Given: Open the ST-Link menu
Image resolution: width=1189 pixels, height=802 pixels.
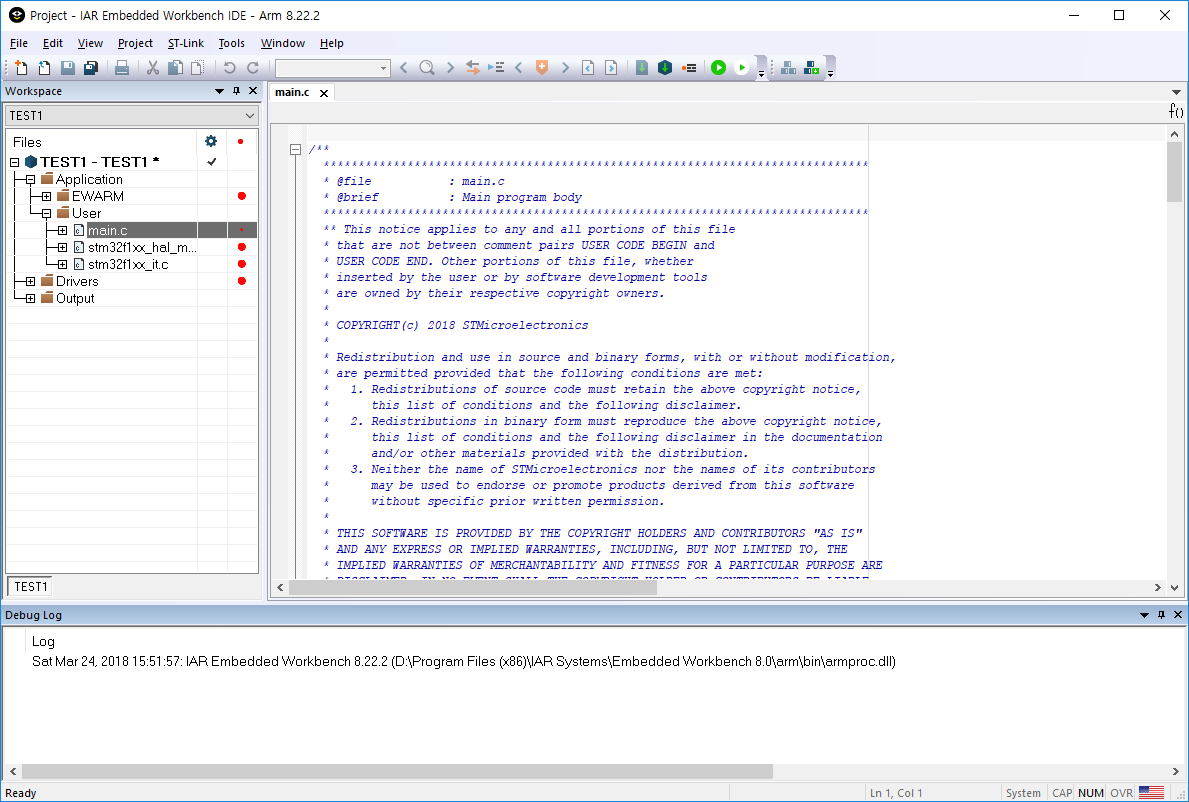Looking at the screenshot, I should pos(186,43).
